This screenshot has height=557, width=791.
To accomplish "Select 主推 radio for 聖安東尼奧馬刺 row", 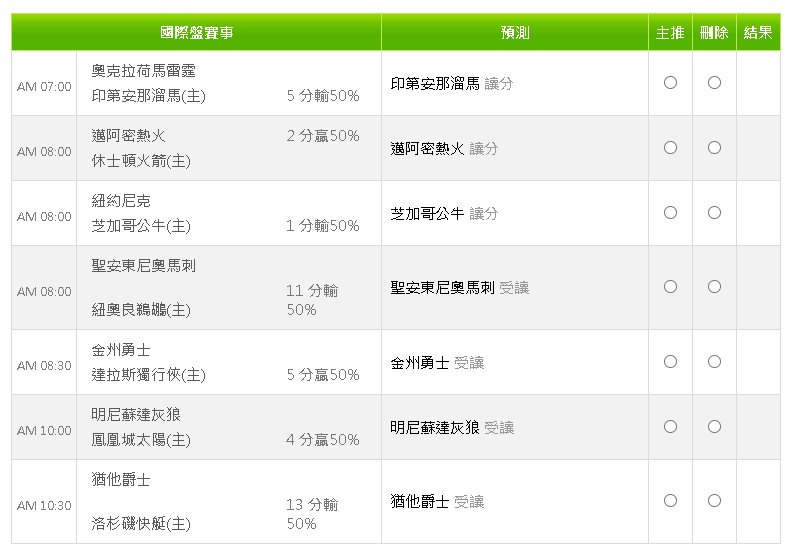I will tap(670, 287).
